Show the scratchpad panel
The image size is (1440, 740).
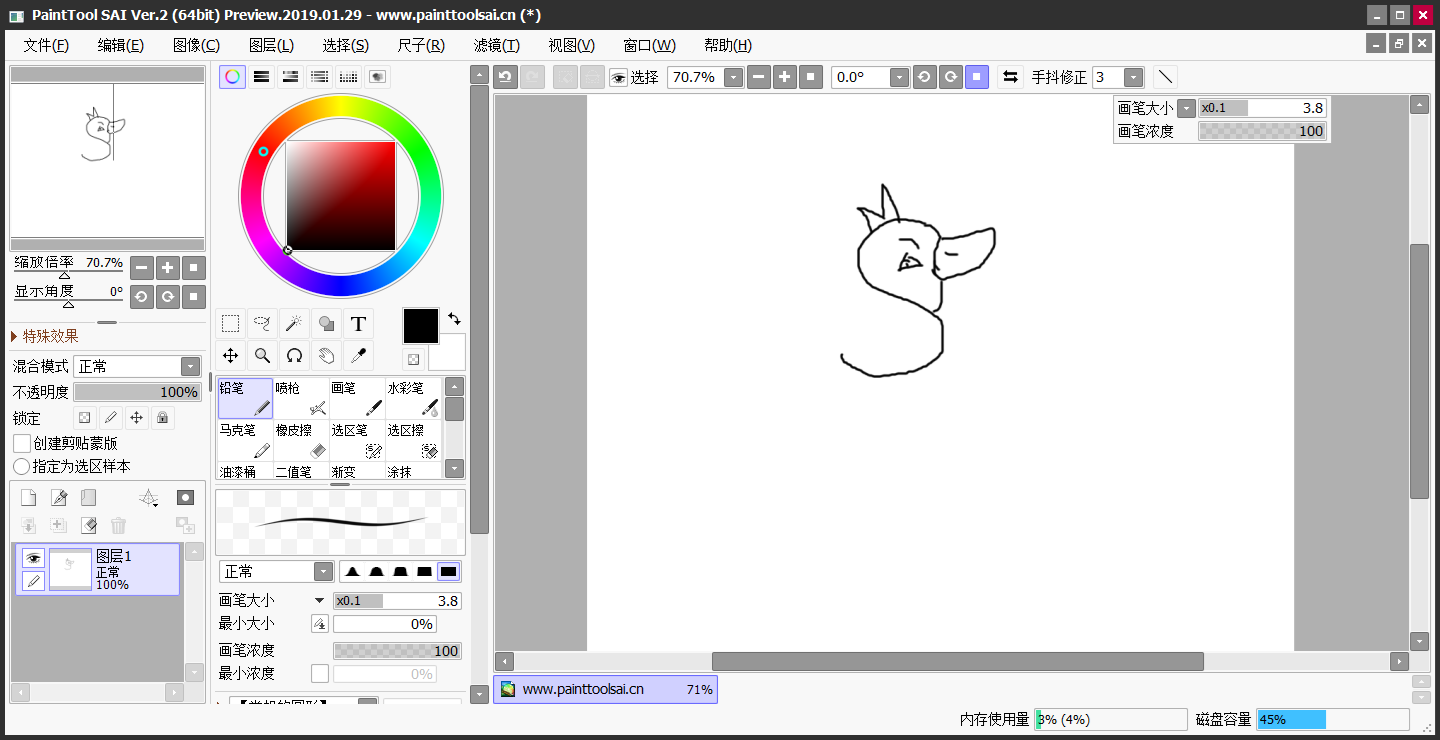pyautogui.click(x=378, y=77)
